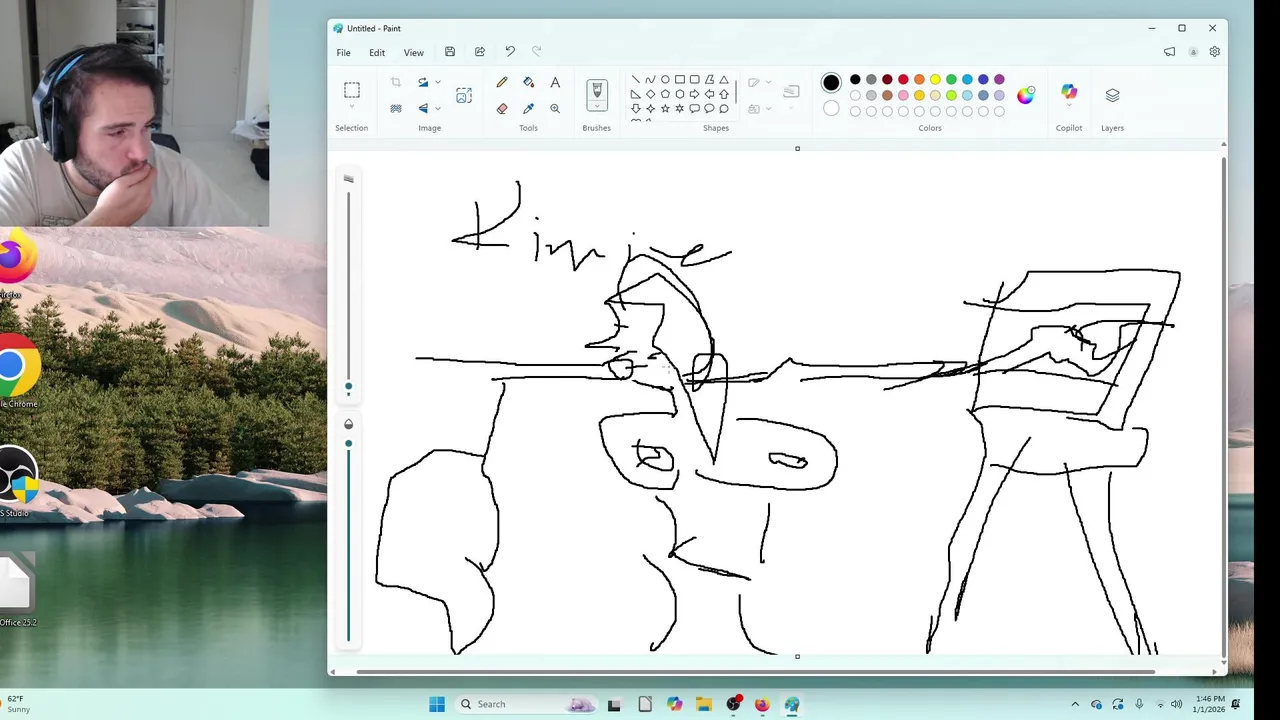Expand the Rotate dropdown arrow

(437, 82)
